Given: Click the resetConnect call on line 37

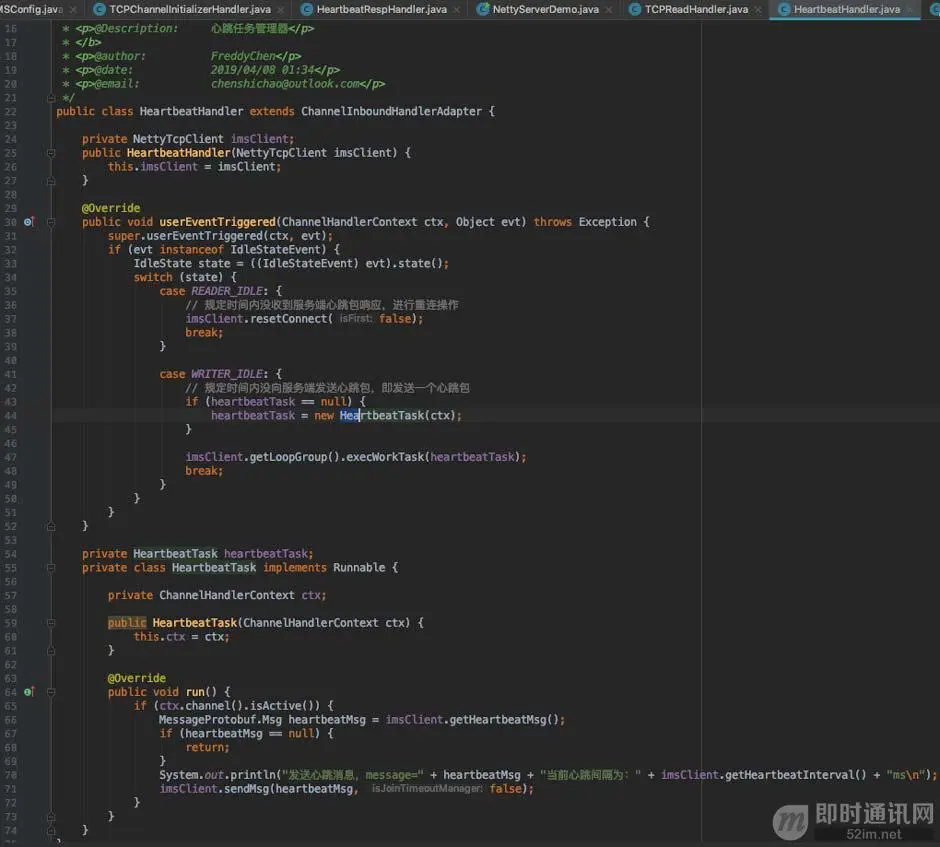Looking at the screenshot, I should click(289, 319).
